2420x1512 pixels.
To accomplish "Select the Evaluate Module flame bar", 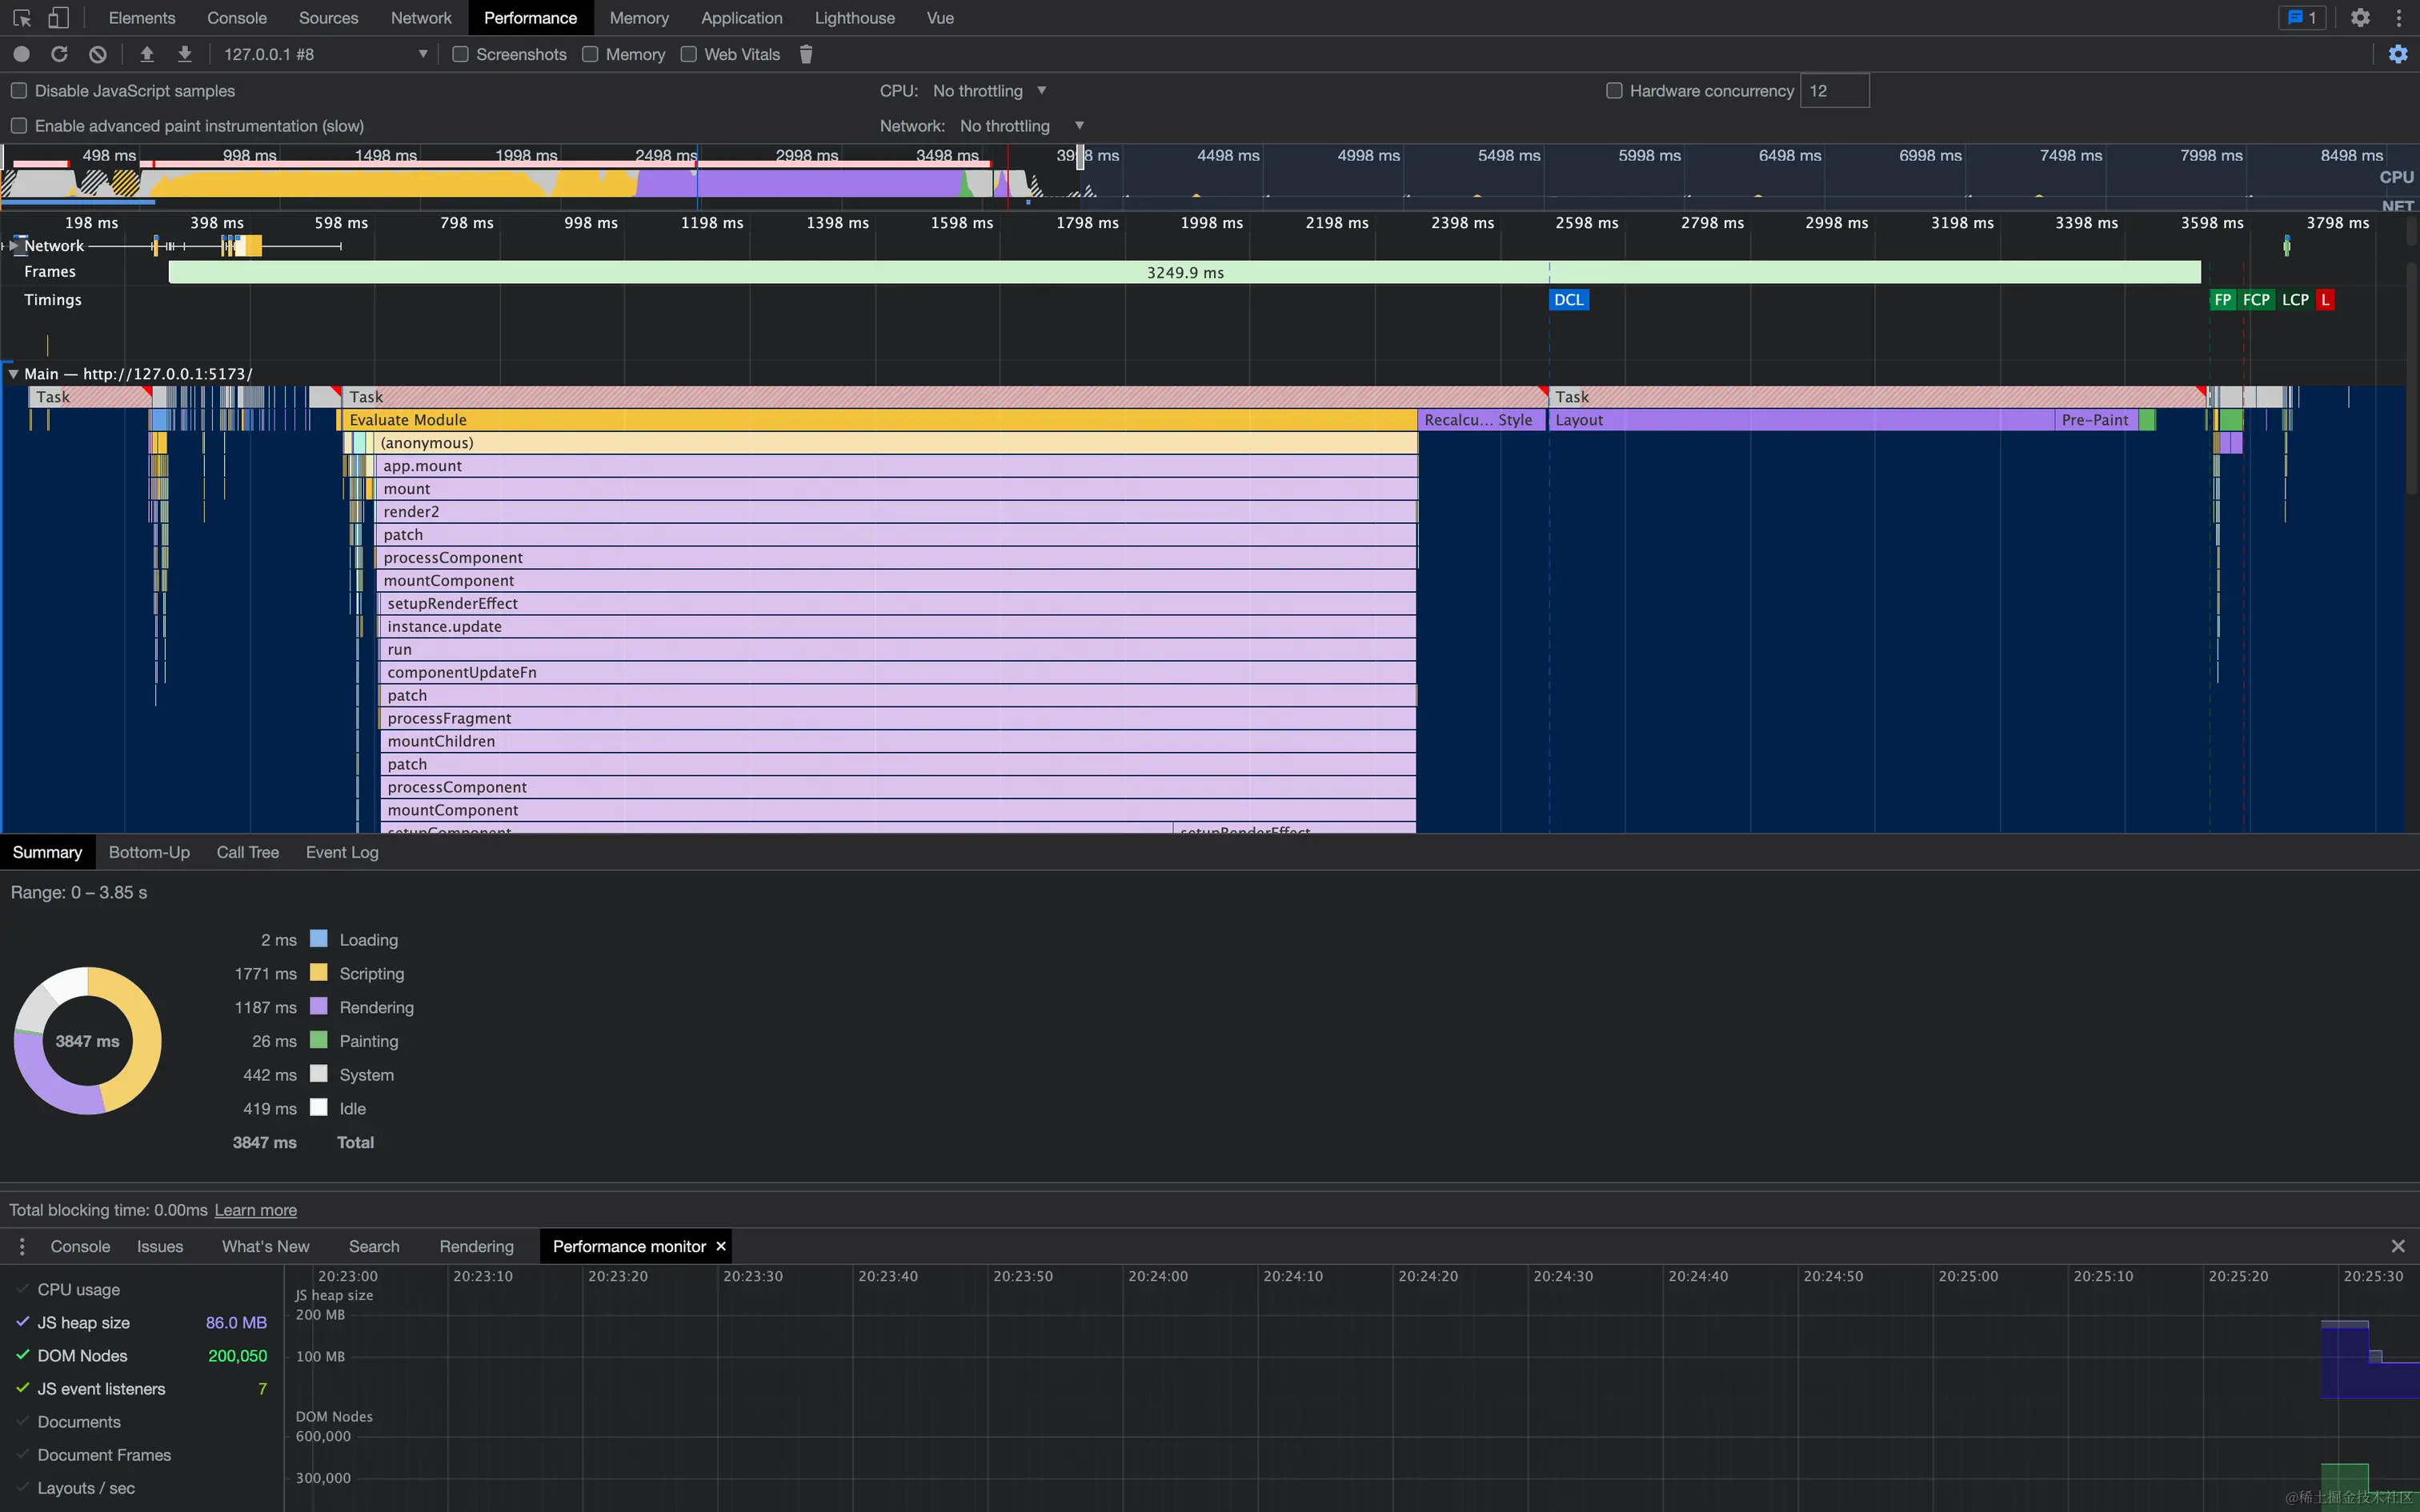I will pyautogui.click(x=880, y=420).
